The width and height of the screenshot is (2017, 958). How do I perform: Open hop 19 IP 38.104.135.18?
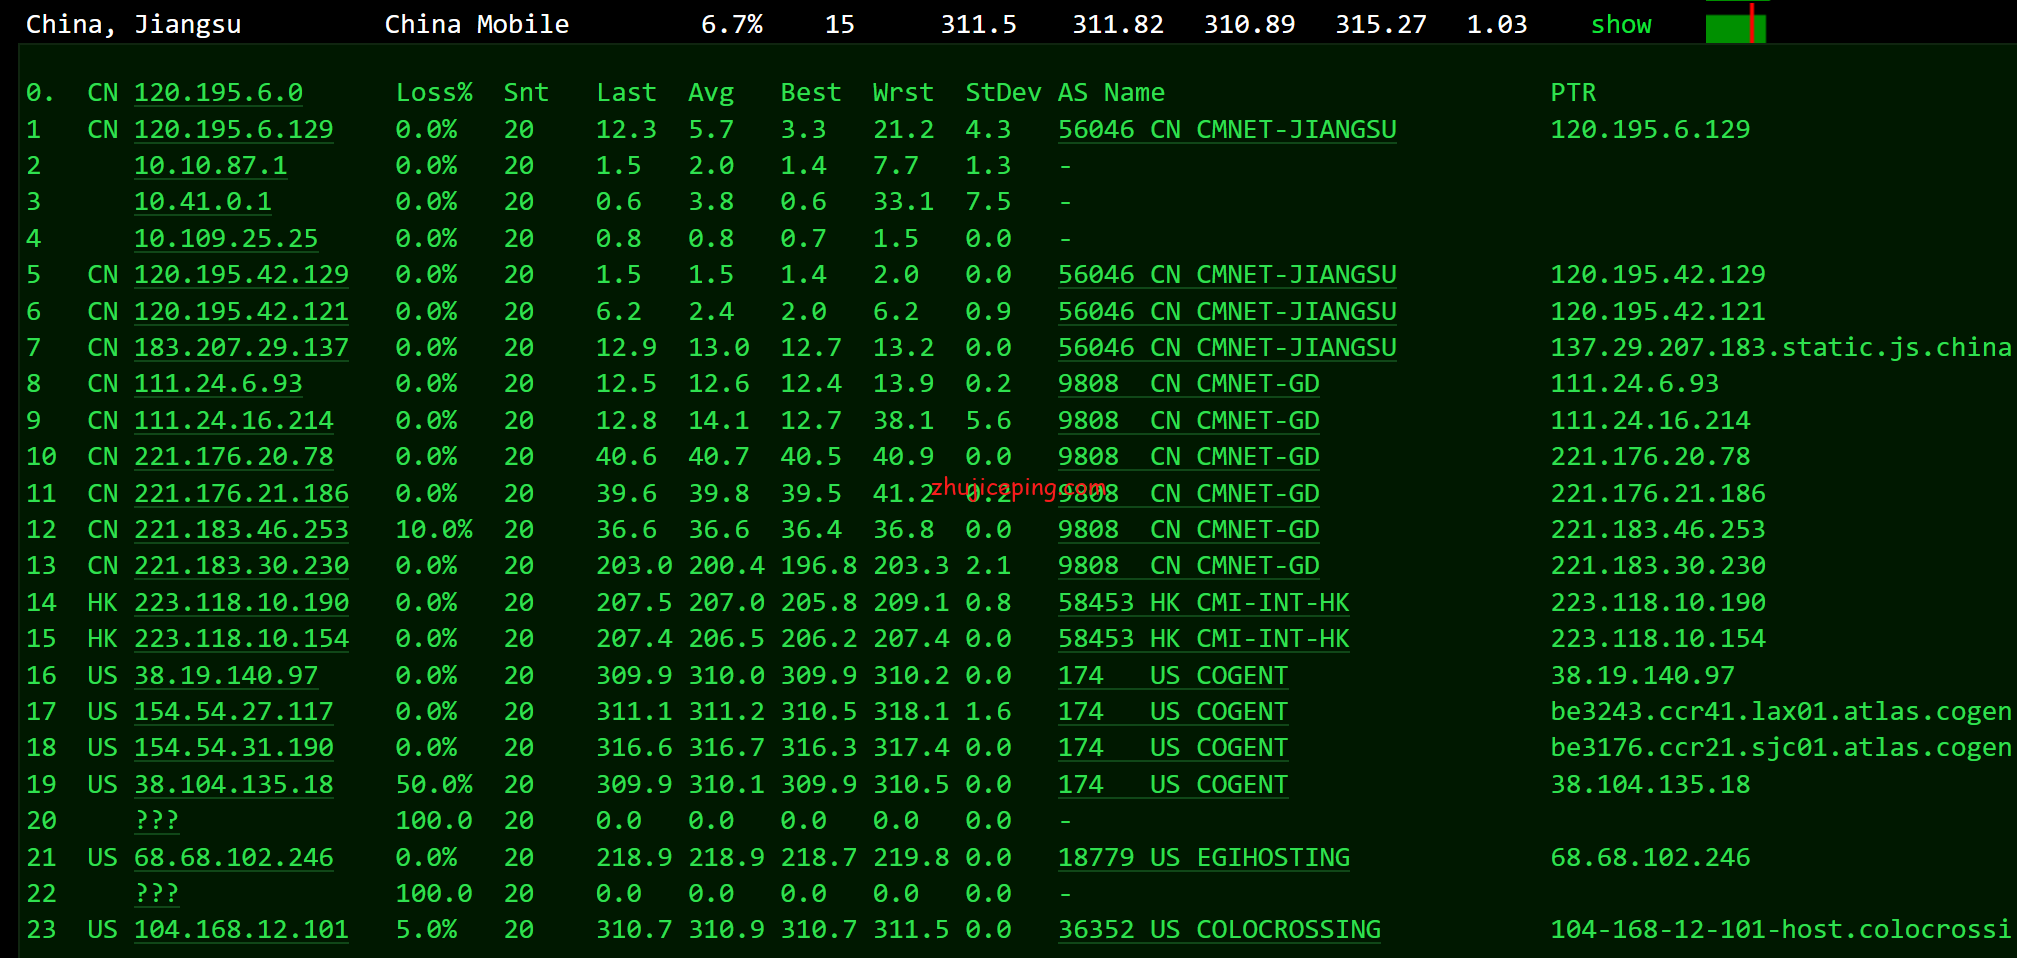pos(233,785)
